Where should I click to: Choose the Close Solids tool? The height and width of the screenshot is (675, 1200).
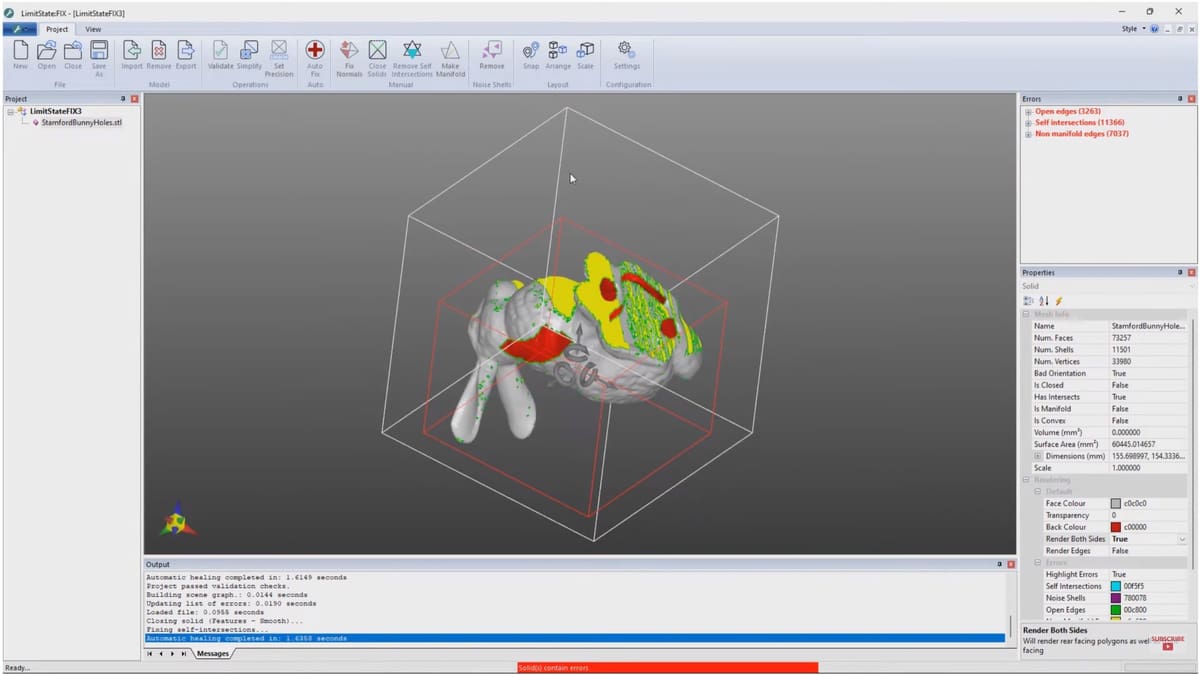pos(377,58)
